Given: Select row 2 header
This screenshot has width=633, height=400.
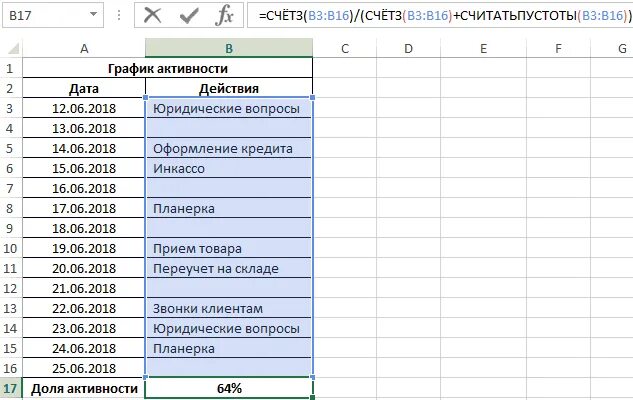Looking at the screenshot, I should [x=10, y=88].
